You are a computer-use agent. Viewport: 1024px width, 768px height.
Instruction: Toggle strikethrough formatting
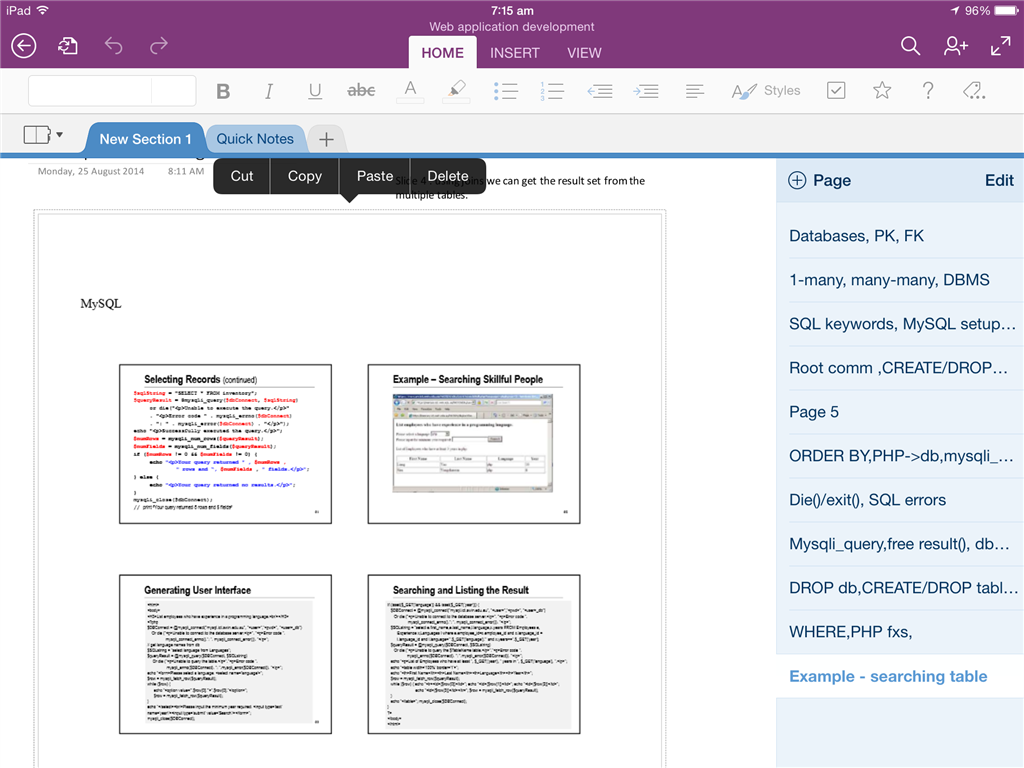[361, 91]
